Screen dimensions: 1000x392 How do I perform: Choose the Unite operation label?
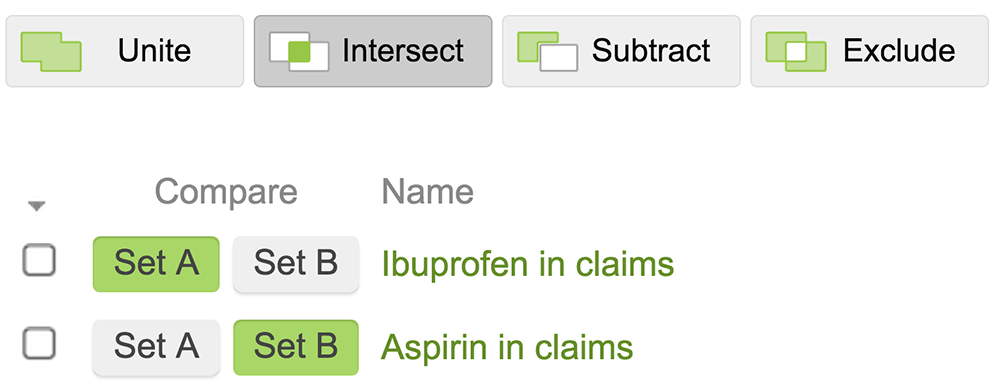154,51
